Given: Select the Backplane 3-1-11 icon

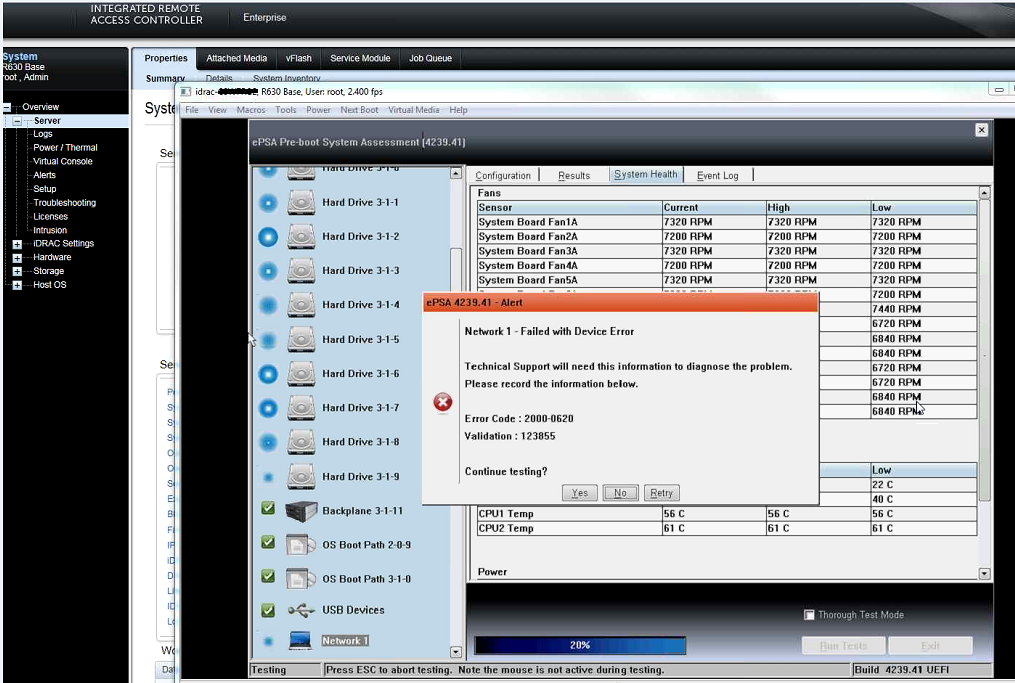Looking at the screenshot, I should coord(300,508).
